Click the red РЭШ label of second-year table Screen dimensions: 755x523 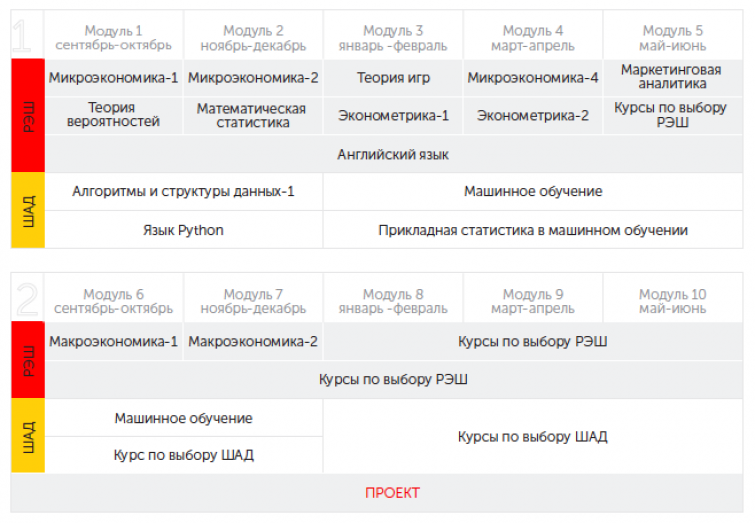point(28,360)
